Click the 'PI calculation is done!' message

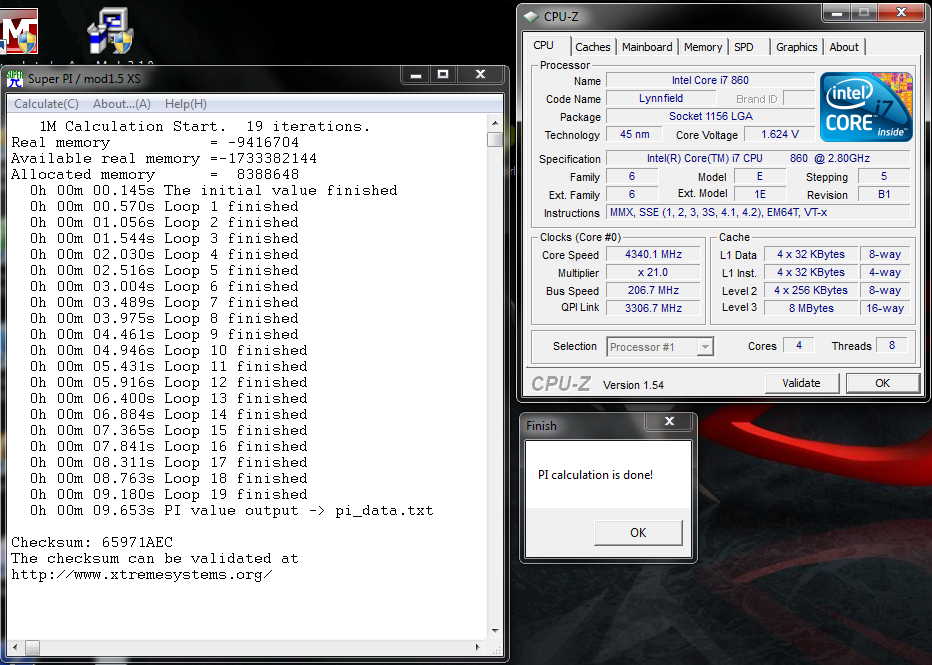pyautogui.click(x=595, y=475)
